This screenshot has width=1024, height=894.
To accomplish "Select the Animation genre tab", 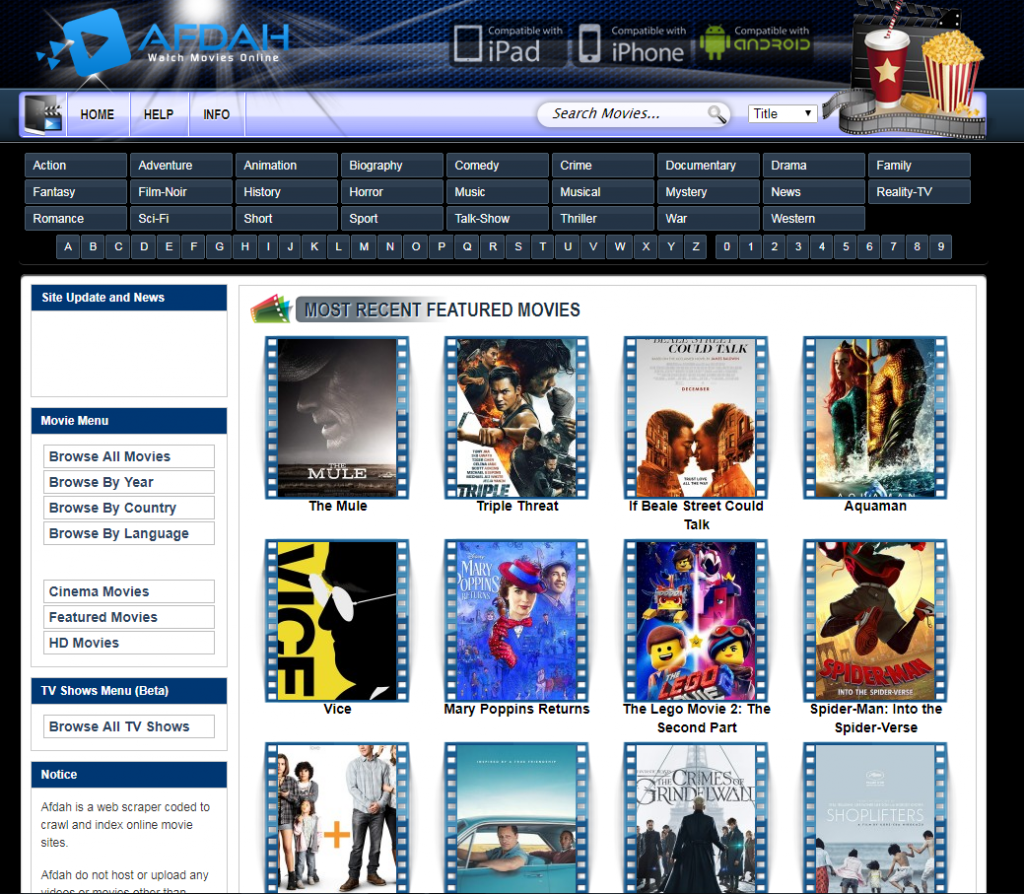I will tap(287, 165).
